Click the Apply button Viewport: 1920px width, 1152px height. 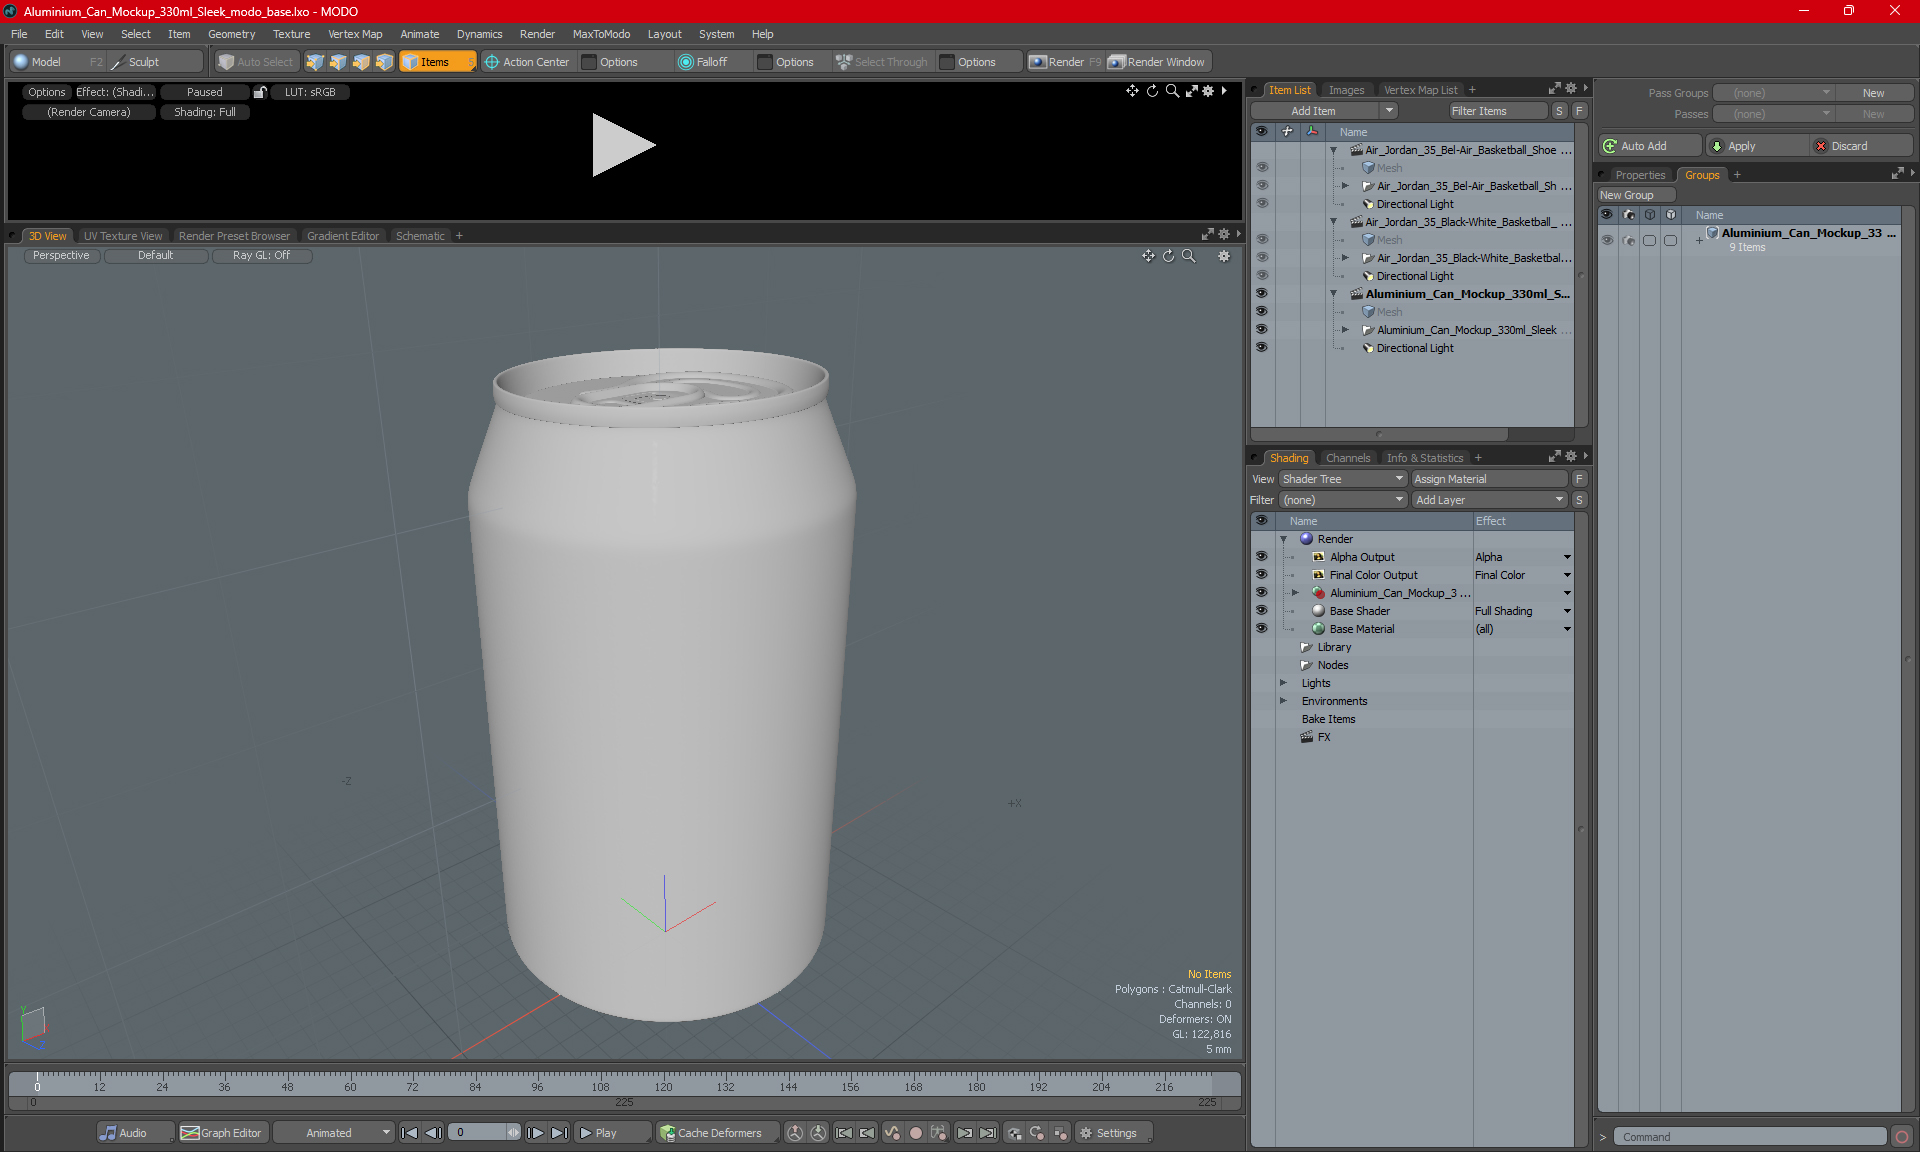[x=1757, y=146]
